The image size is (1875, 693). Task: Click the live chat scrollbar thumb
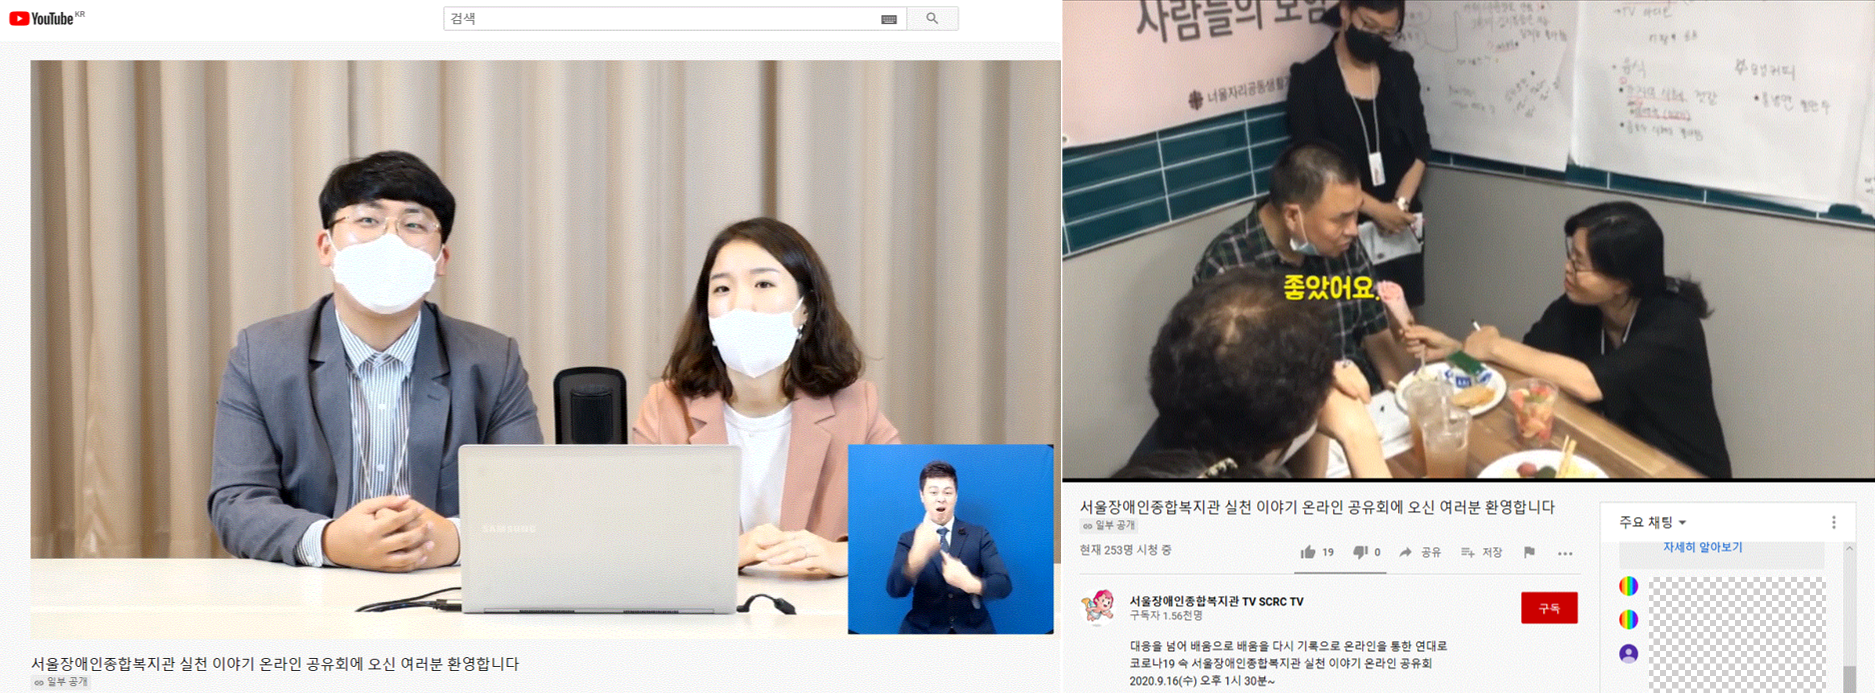(x=1849, y=678)
